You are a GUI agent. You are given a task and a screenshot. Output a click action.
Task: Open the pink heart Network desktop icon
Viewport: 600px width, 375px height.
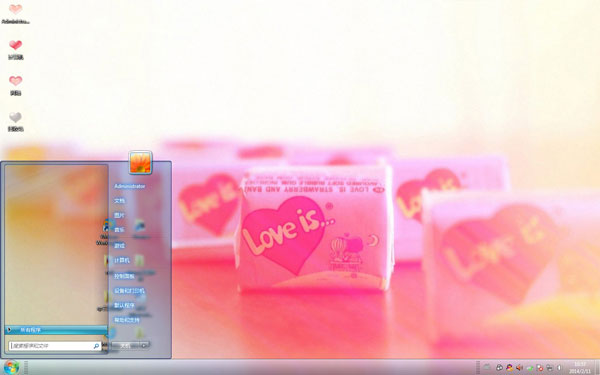(15, 86)
